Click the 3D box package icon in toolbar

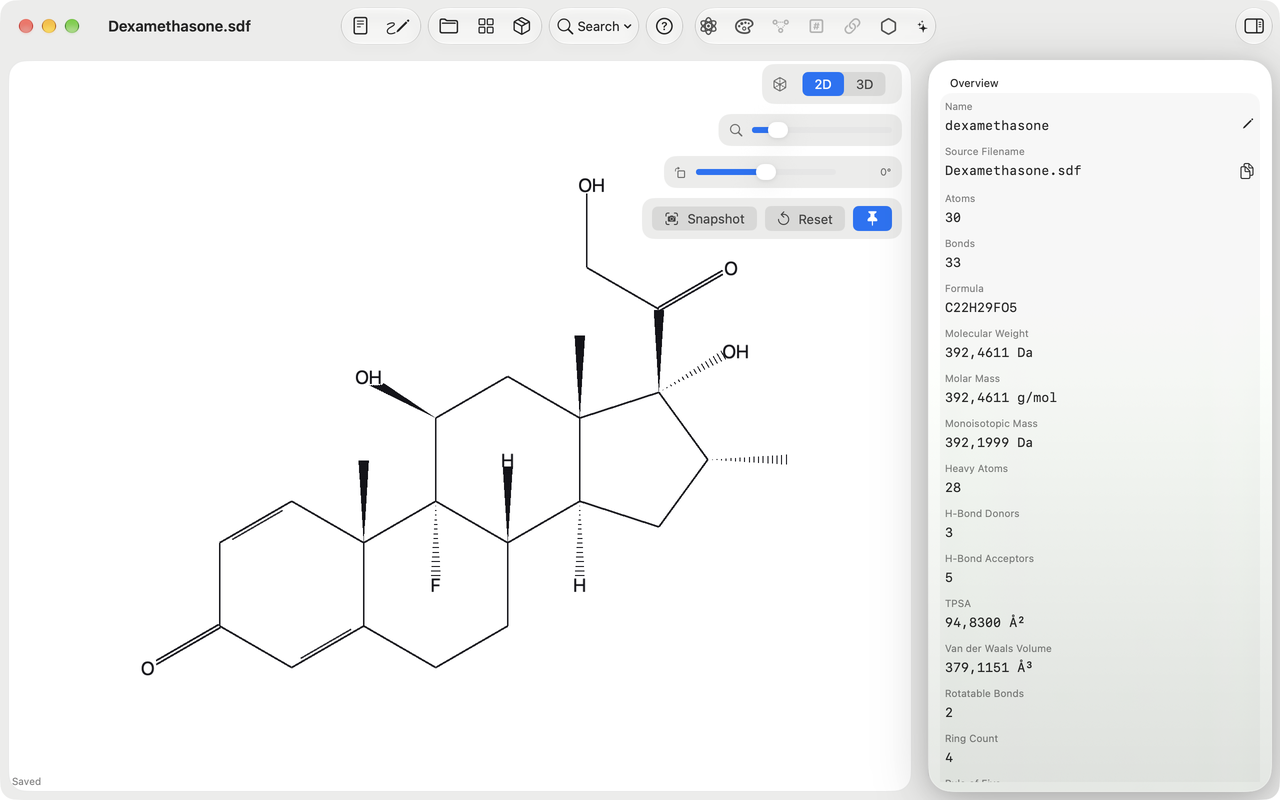point(522,26)
